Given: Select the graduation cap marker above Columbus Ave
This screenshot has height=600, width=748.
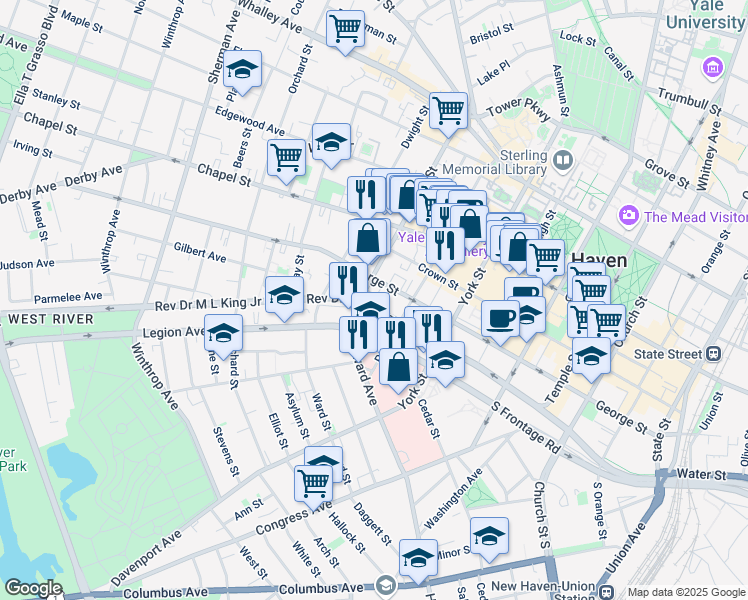Looking at the screenshot, I should pos(418,559).
